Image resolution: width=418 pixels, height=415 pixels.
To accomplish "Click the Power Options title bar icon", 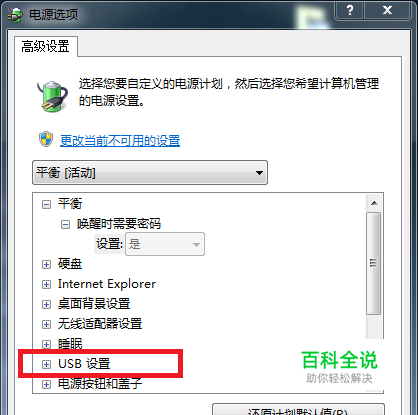I will (x=15, y=15).
